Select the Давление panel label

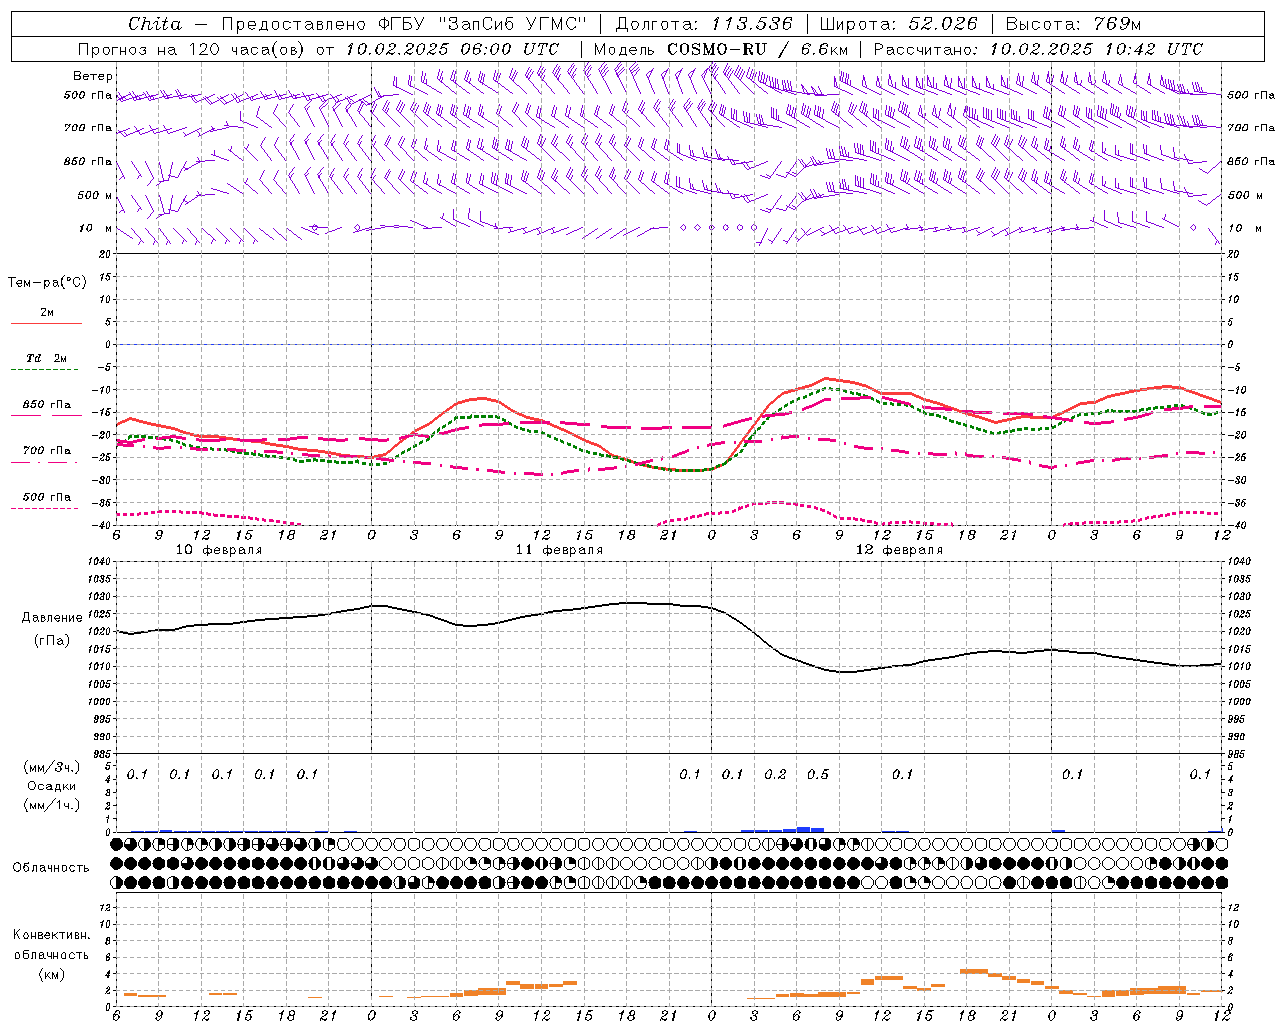click(52, 618)
